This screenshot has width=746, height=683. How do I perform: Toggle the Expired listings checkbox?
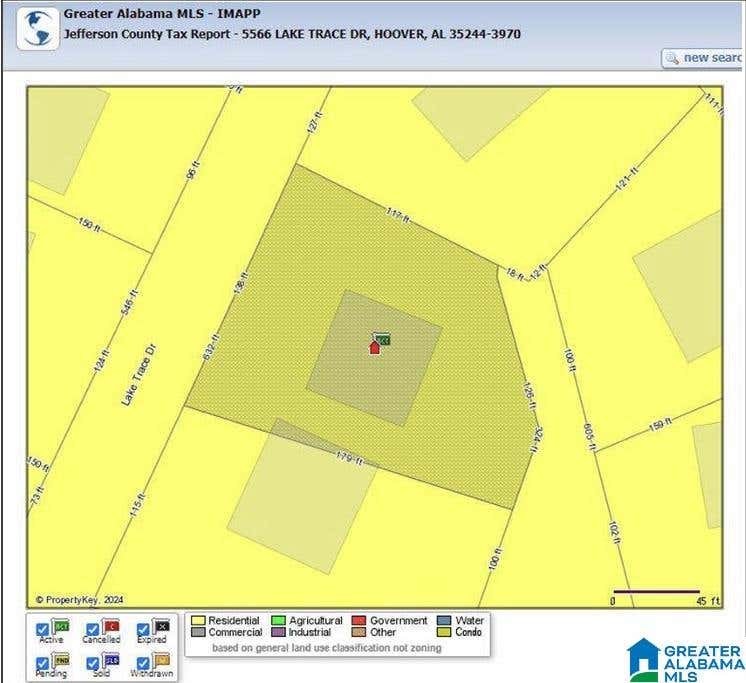pos(143,630)
